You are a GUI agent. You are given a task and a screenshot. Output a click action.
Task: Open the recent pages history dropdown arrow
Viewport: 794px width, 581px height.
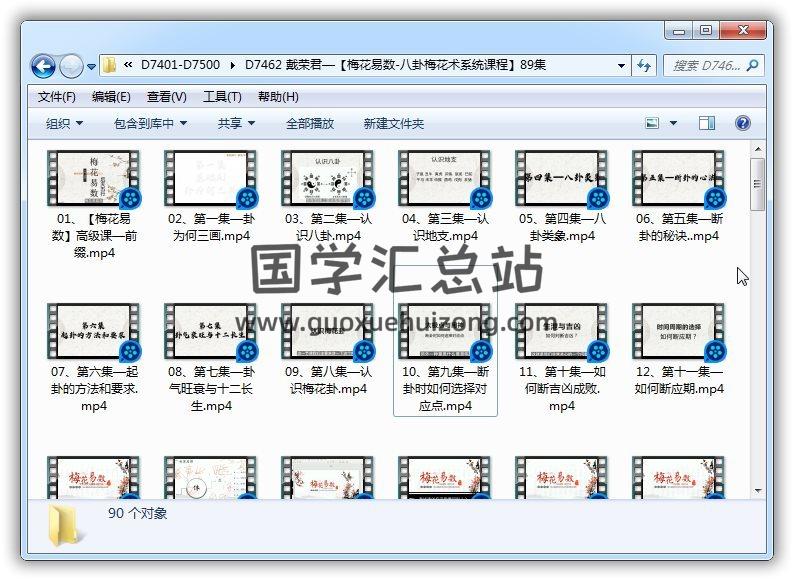[x=92, y=66]
